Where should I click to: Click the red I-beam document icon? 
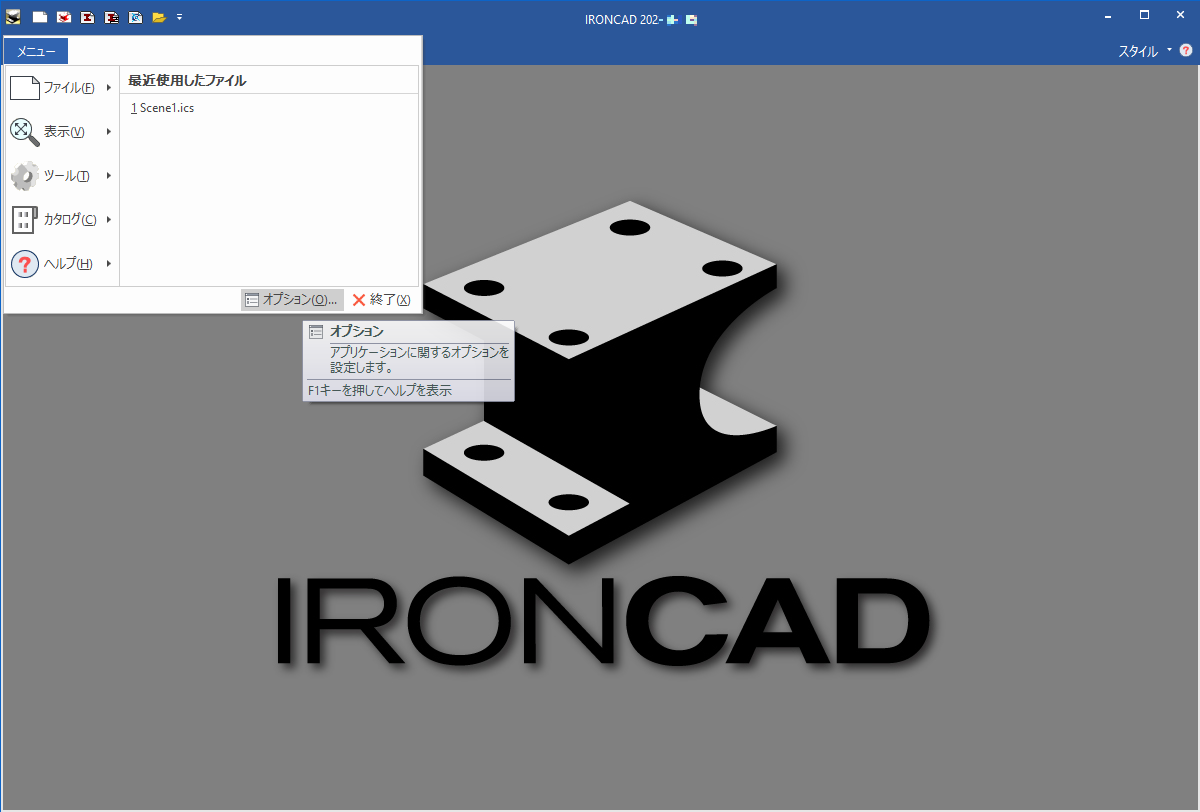88,17
